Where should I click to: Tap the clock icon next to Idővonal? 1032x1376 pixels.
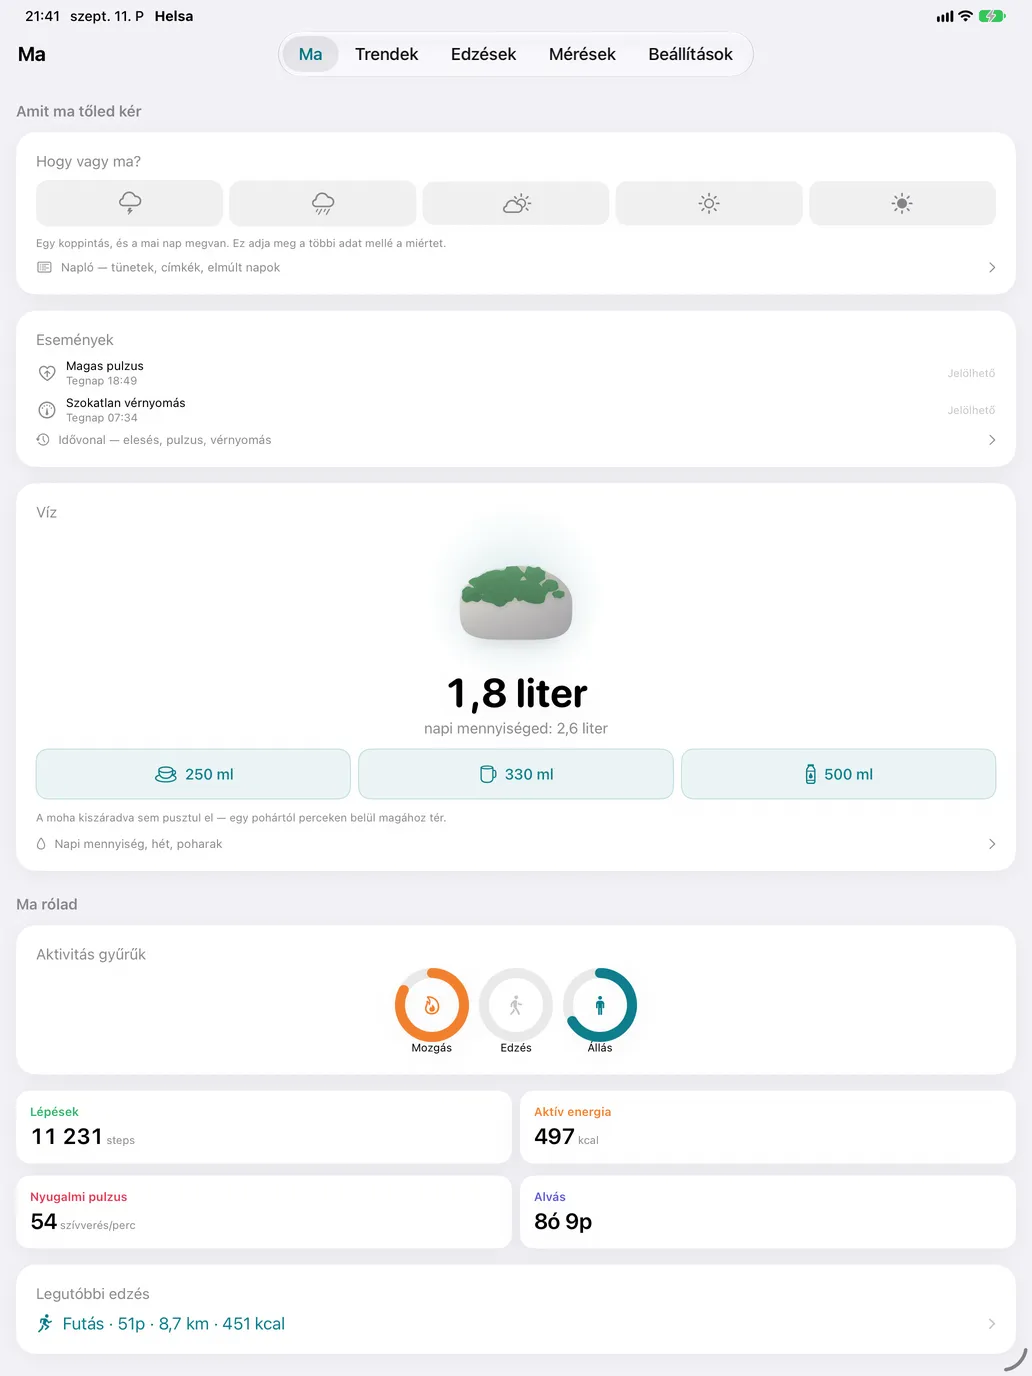(x=43, y=440)
